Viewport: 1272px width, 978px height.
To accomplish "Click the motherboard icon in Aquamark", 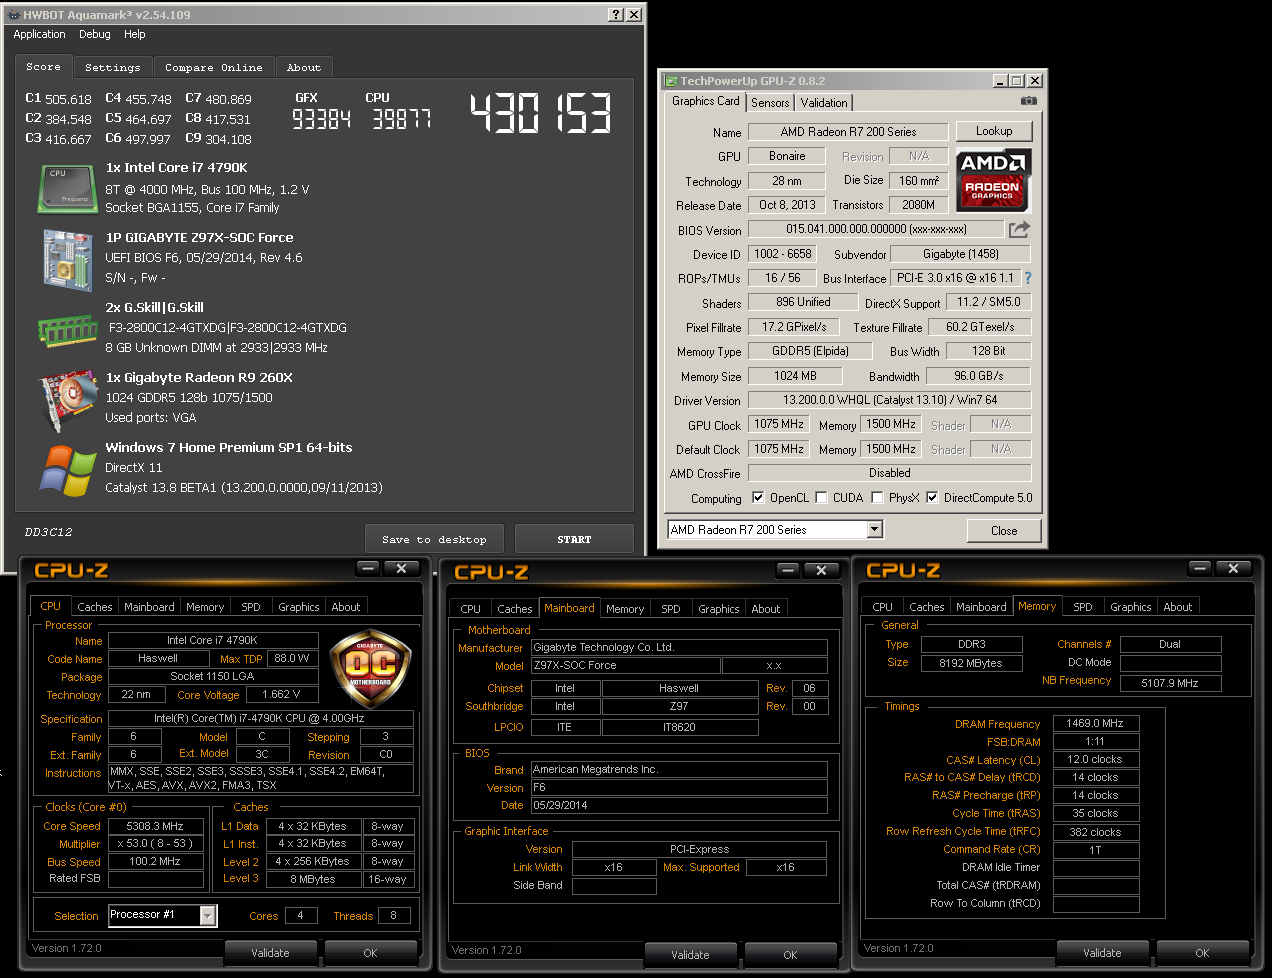I will [x=67, y=260].
